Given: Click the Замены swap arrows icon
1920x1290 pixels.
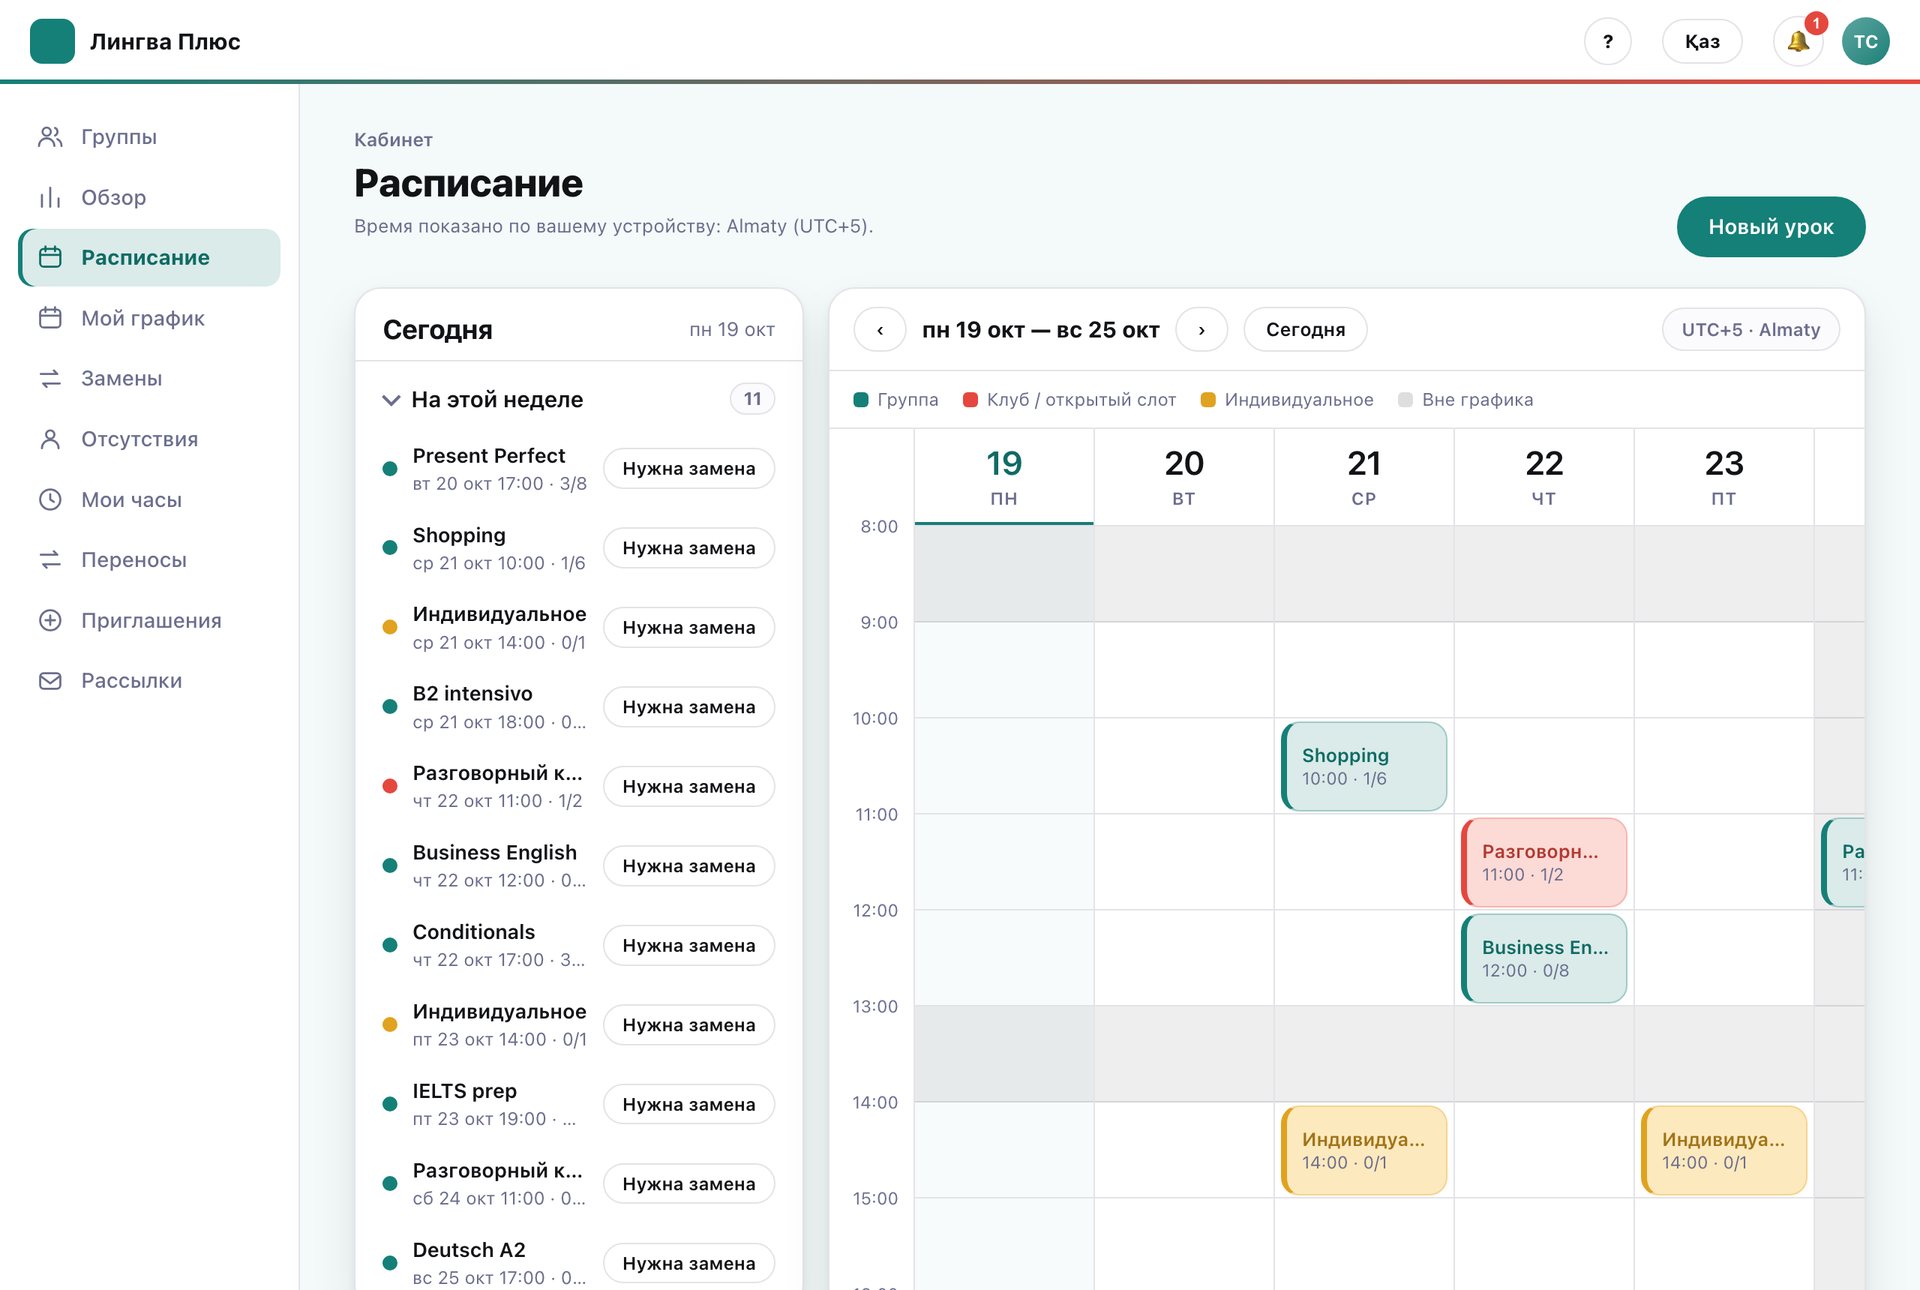Looking at the screenshot, I should tap(50, 379).
